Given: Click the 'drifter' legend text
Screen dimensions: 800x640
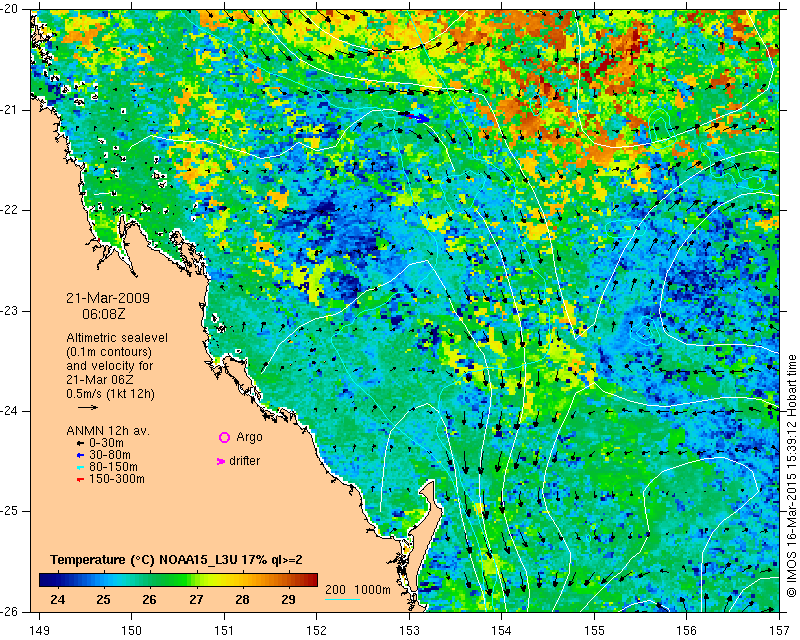Looking at the screenshot, I should pos(244,461).
